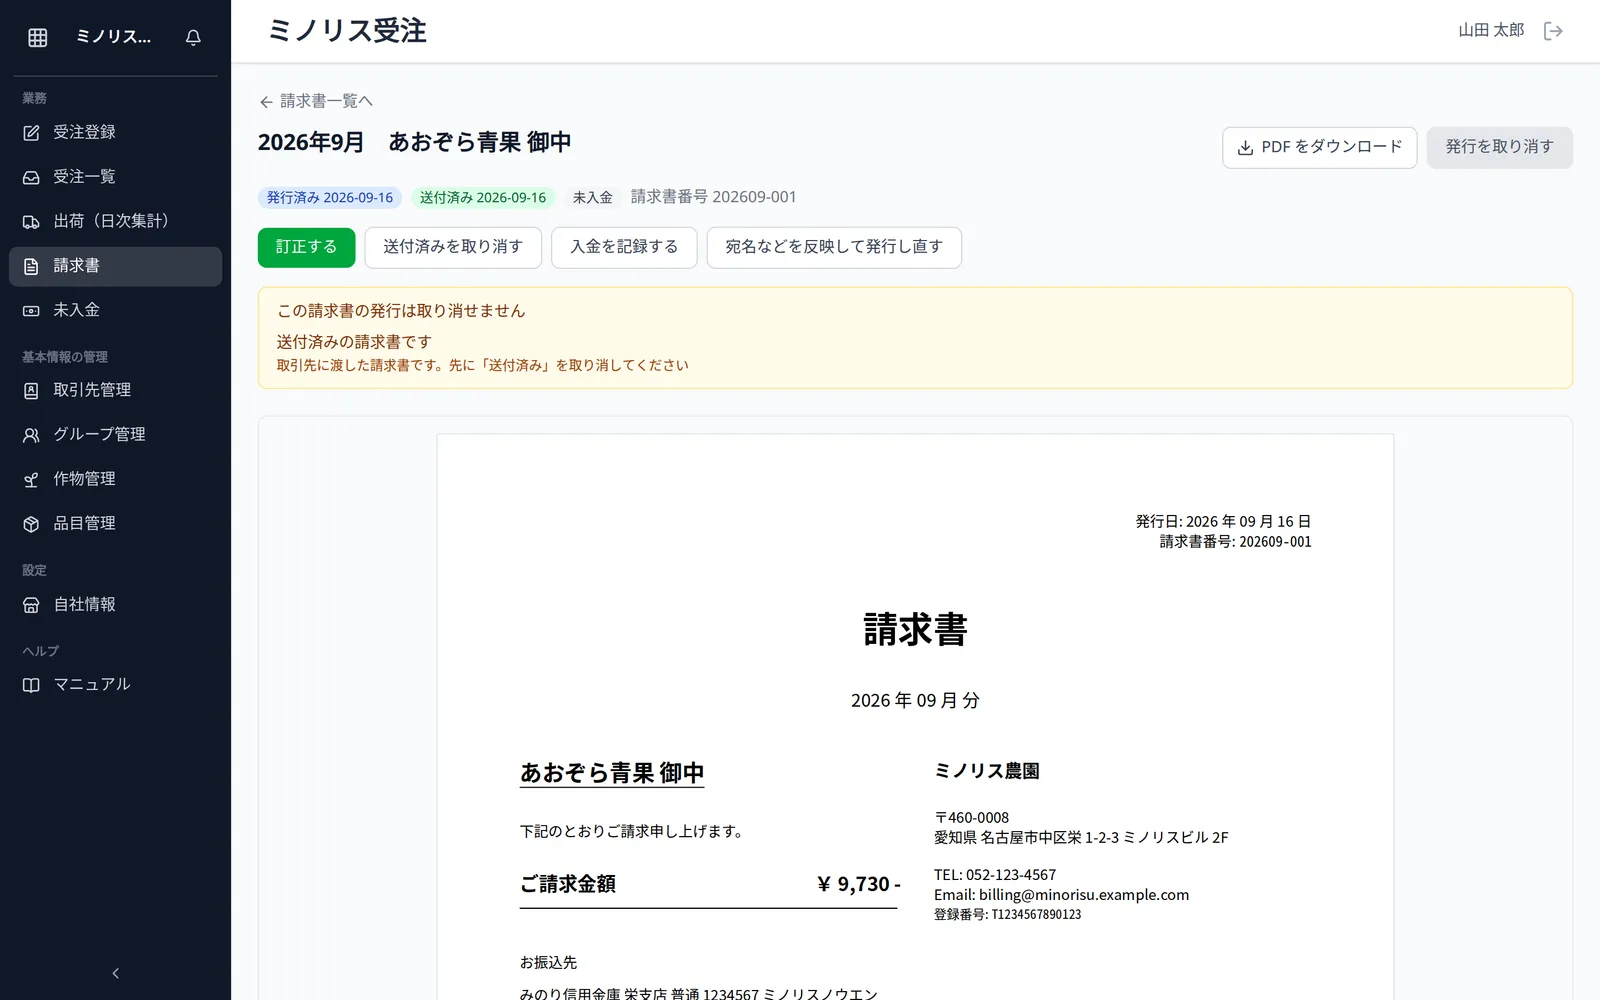1600x1000 pixels.
Task: Click the 品目管理 box icon
Action: click(x=31, y=524)
